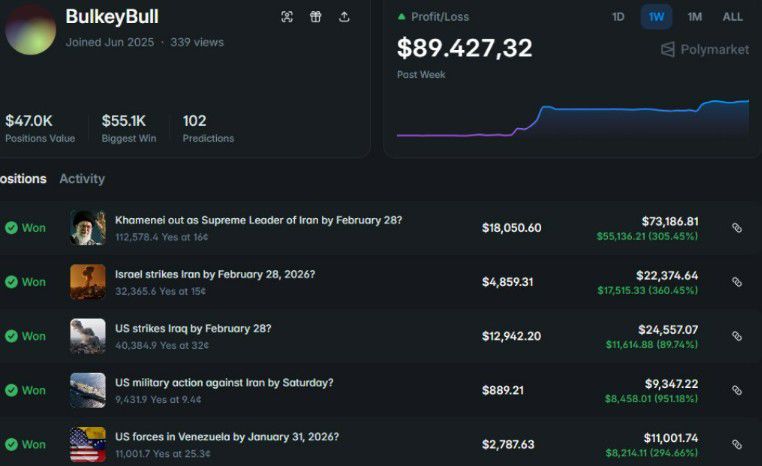Open Khamenei out as Supreme Leader market

coord(258,220)
